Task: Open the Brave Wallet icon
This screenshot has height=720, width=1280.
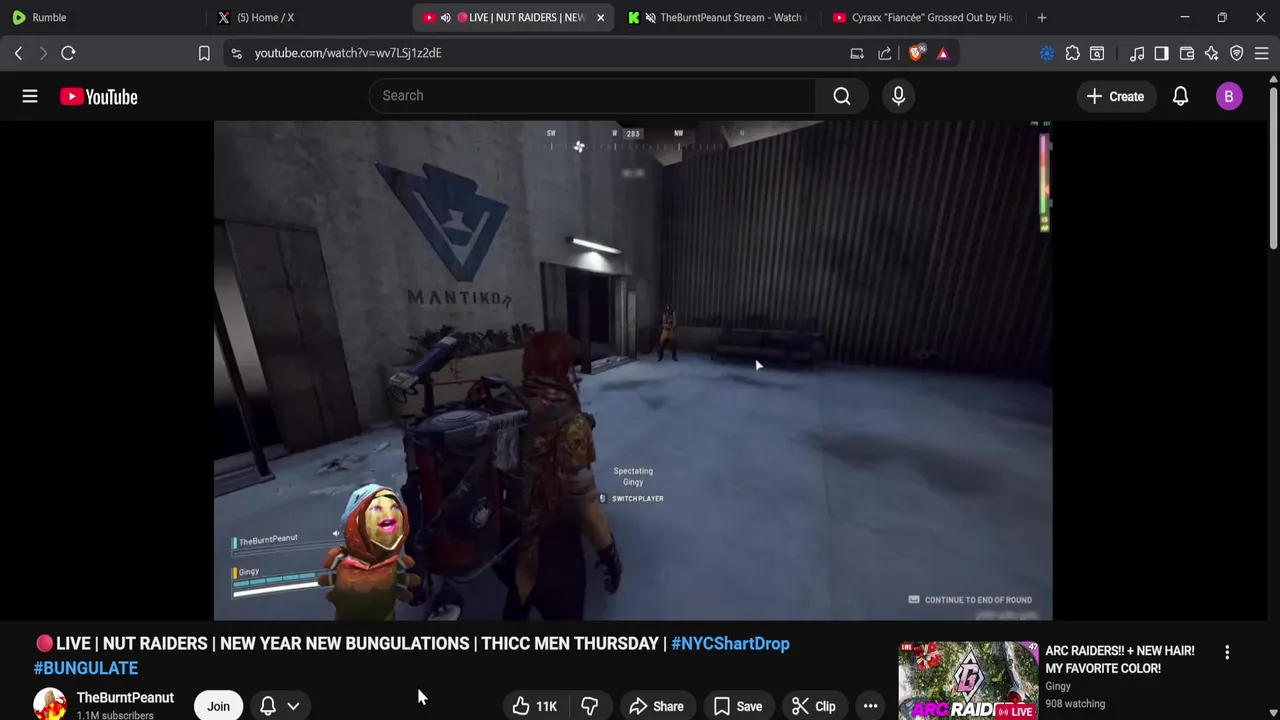Action: click(x=1187, y=53)
